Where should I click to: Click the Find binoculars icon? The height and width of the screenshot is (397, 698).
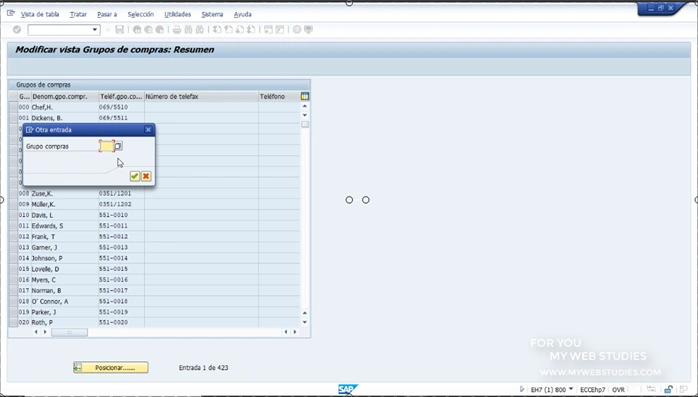click(188, 30)
